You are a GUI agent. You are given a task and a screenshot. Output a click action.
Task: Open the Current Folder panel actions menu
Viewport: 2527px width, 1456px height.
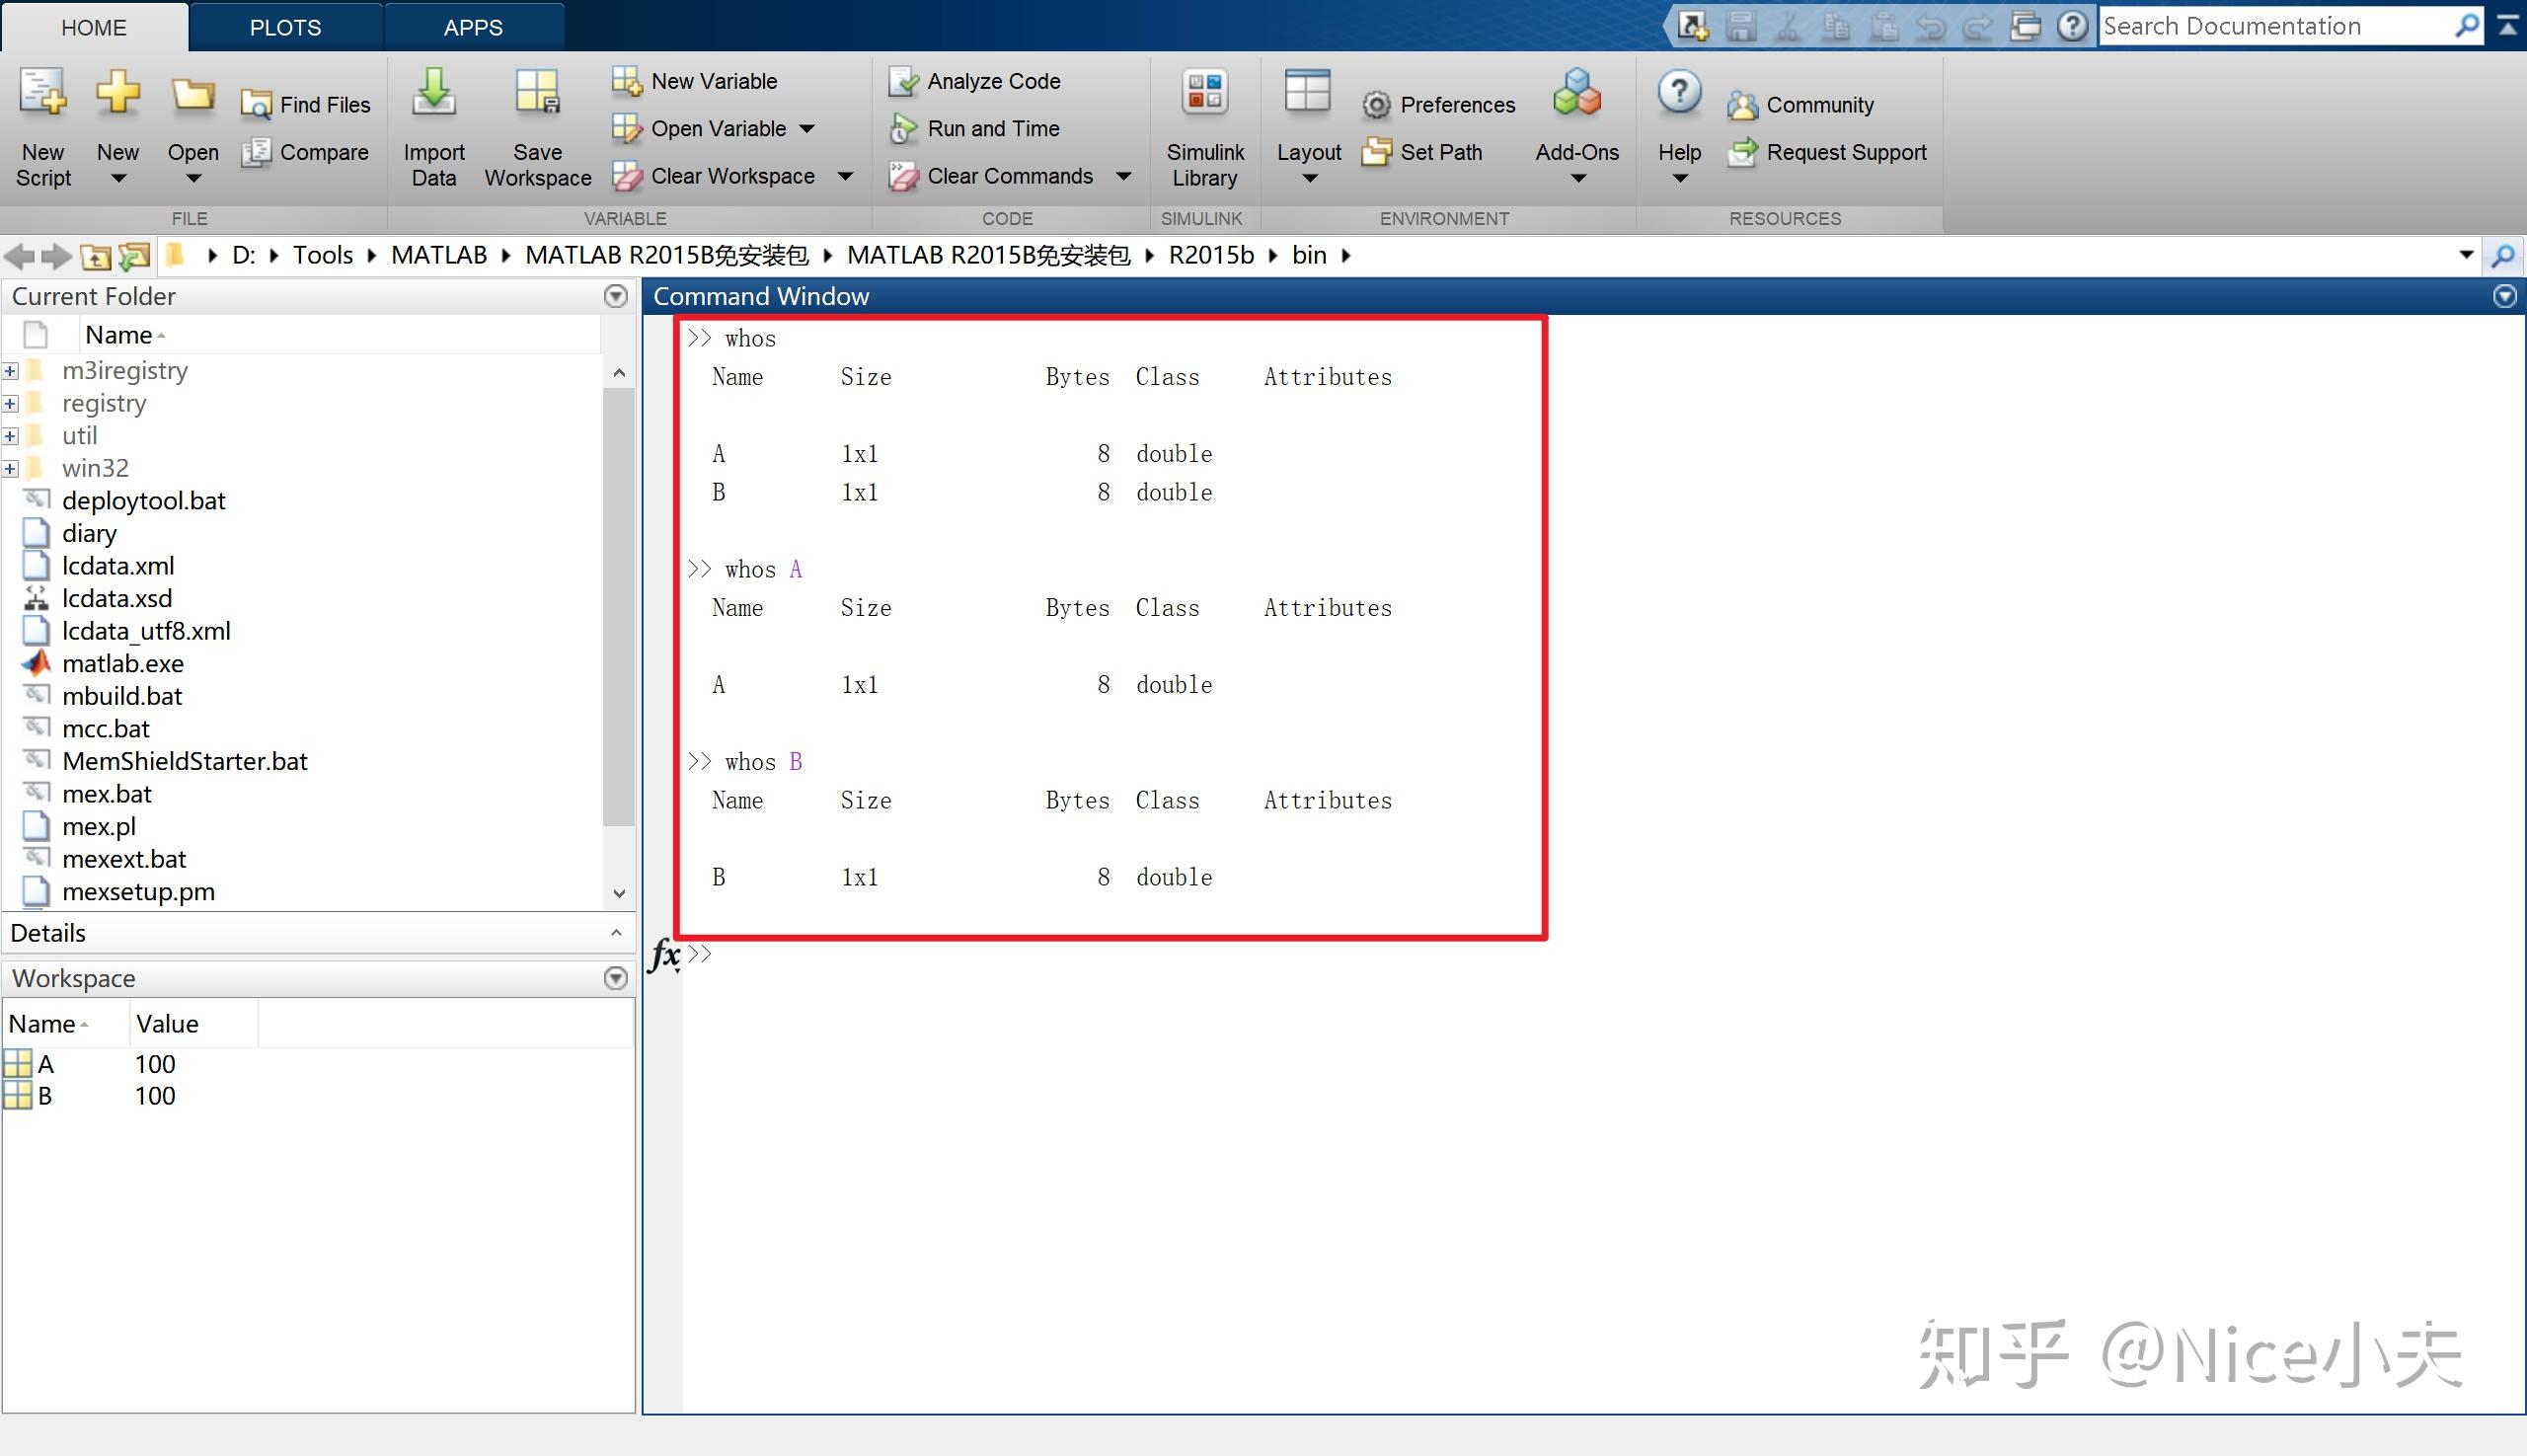(616, 296)
